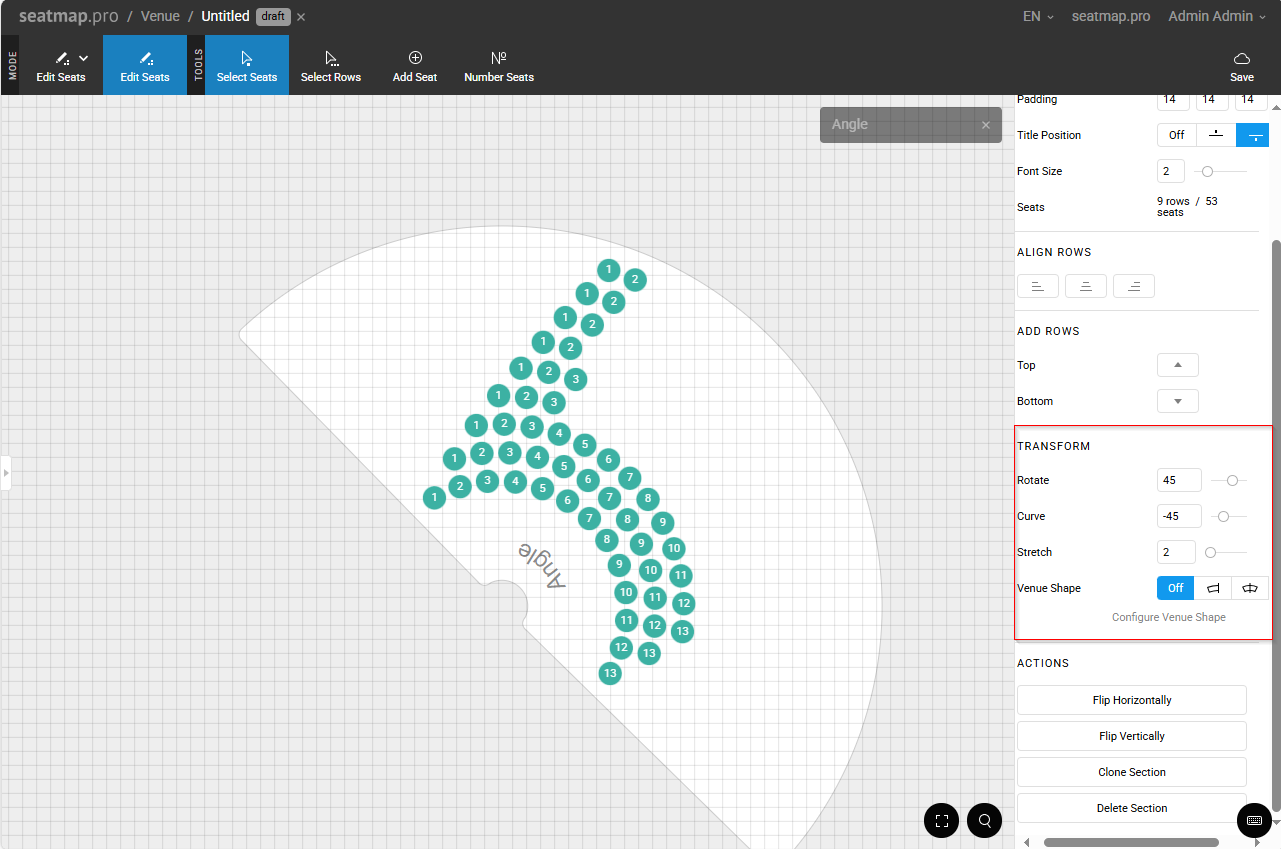The width and height of the screenshot is (1281, 849).
Task: Set Title Position to bottom
Action: pyautogui.click(x=1252, y=135)
